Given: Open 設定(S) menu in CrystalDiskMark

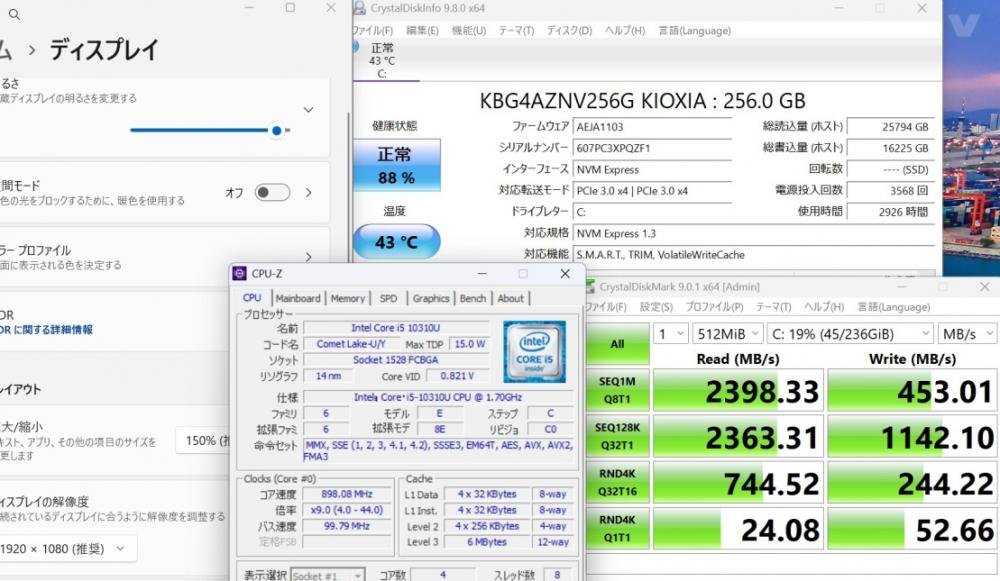Looking at the screenshot, I should (x=656, y=307).
